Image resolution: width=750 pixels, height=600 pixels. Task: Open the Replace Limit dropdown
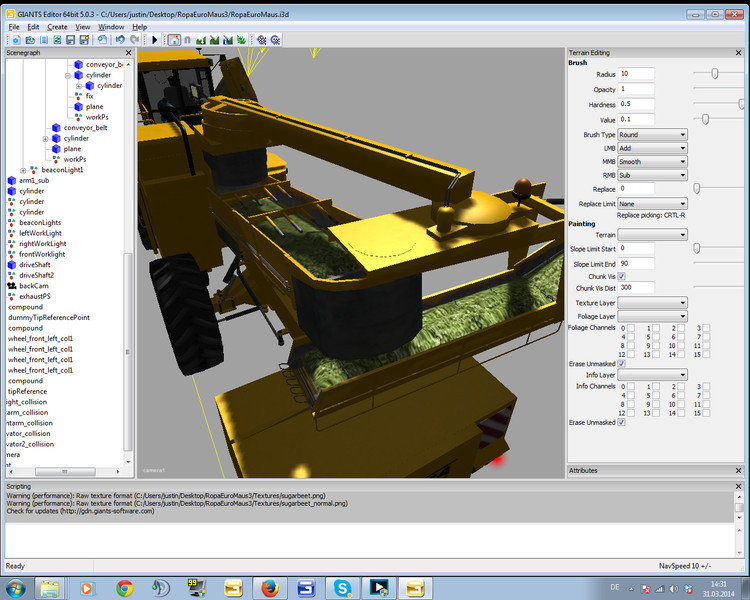652,204
